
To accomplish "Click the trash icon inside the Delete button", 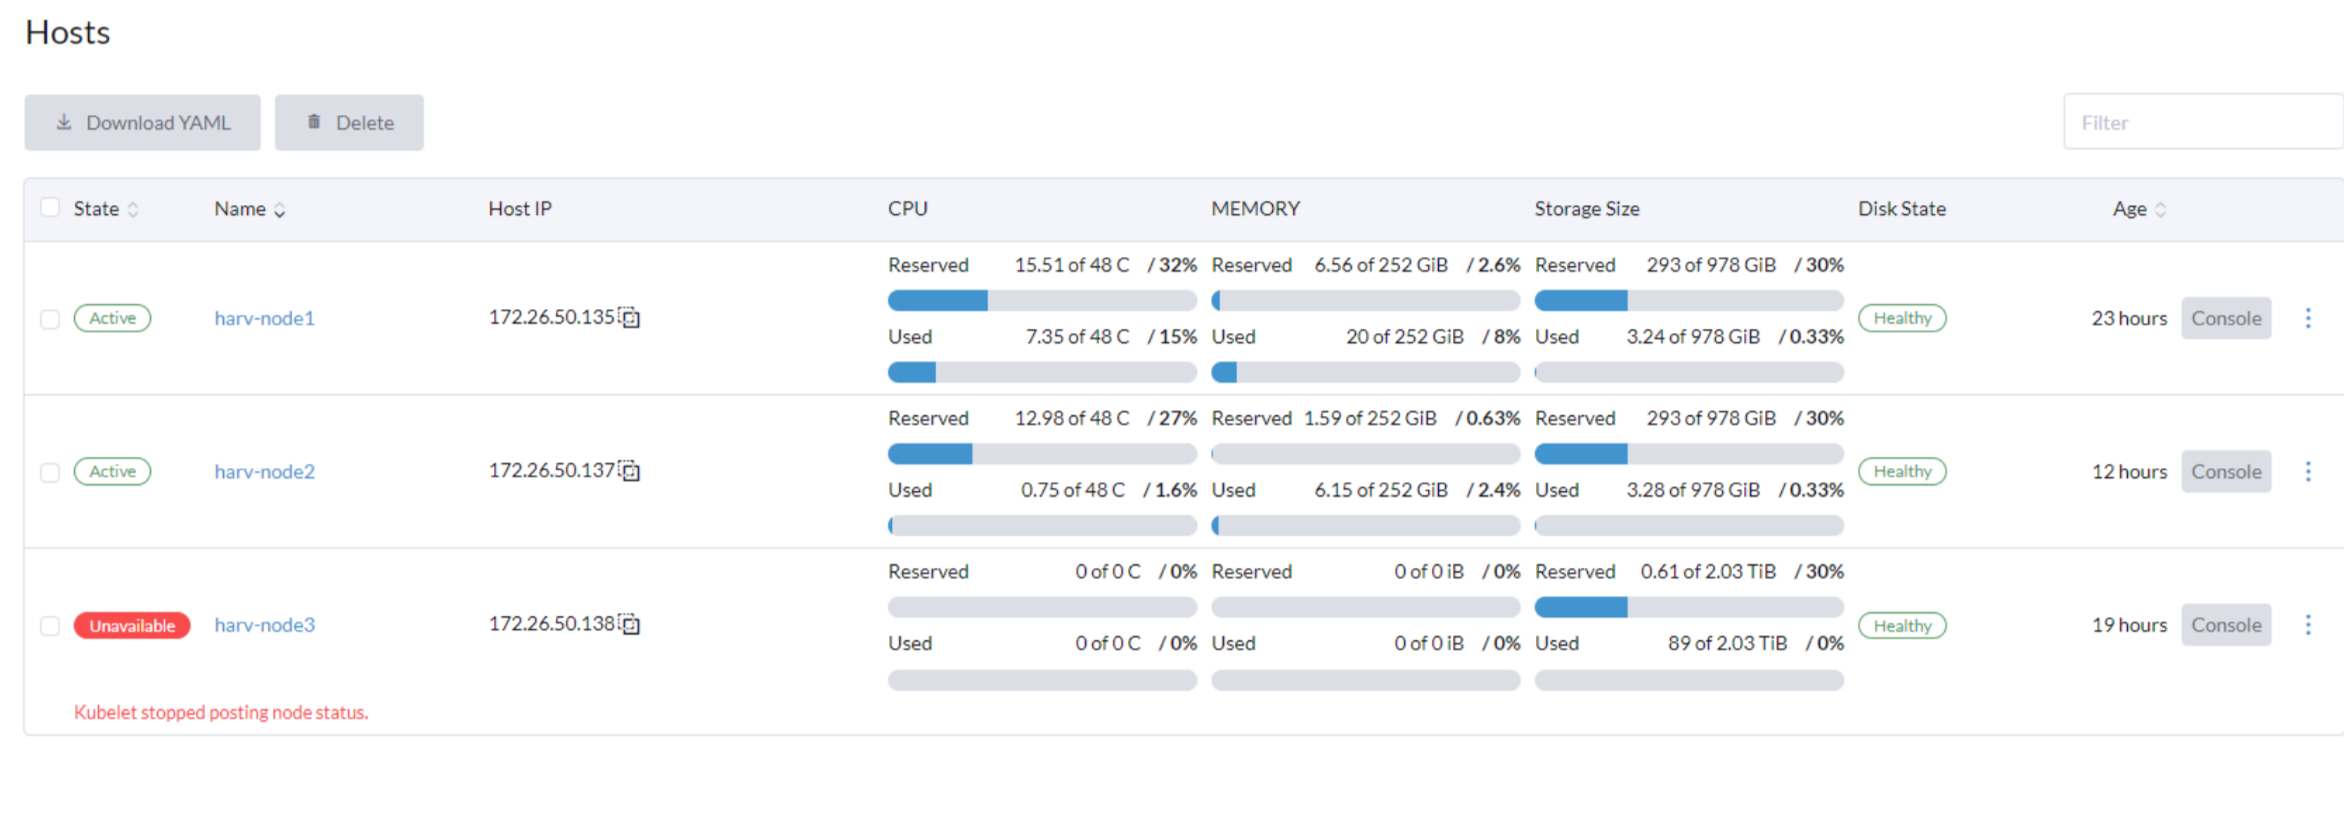I will [314, 121].
